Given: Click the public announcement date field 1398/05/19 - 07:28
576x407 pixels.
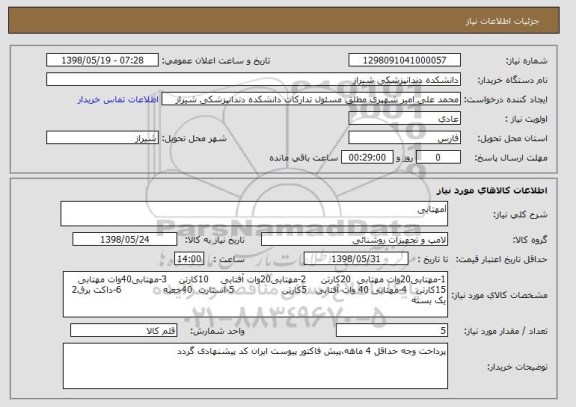Looking at the screenshot, I should pyautogui.click(x=102, y=60).
